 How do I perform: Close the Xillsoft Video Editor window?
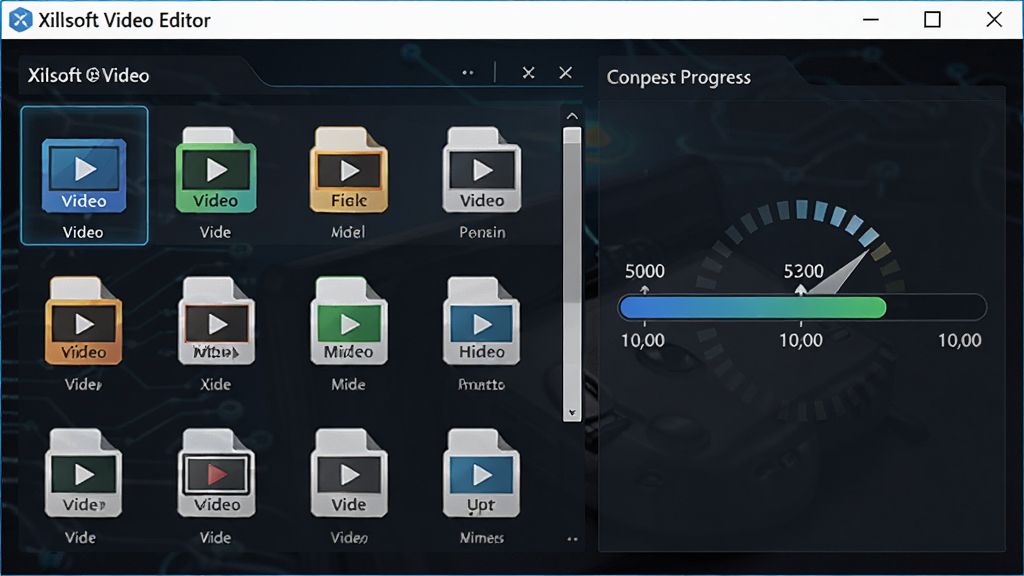(994, 20)
